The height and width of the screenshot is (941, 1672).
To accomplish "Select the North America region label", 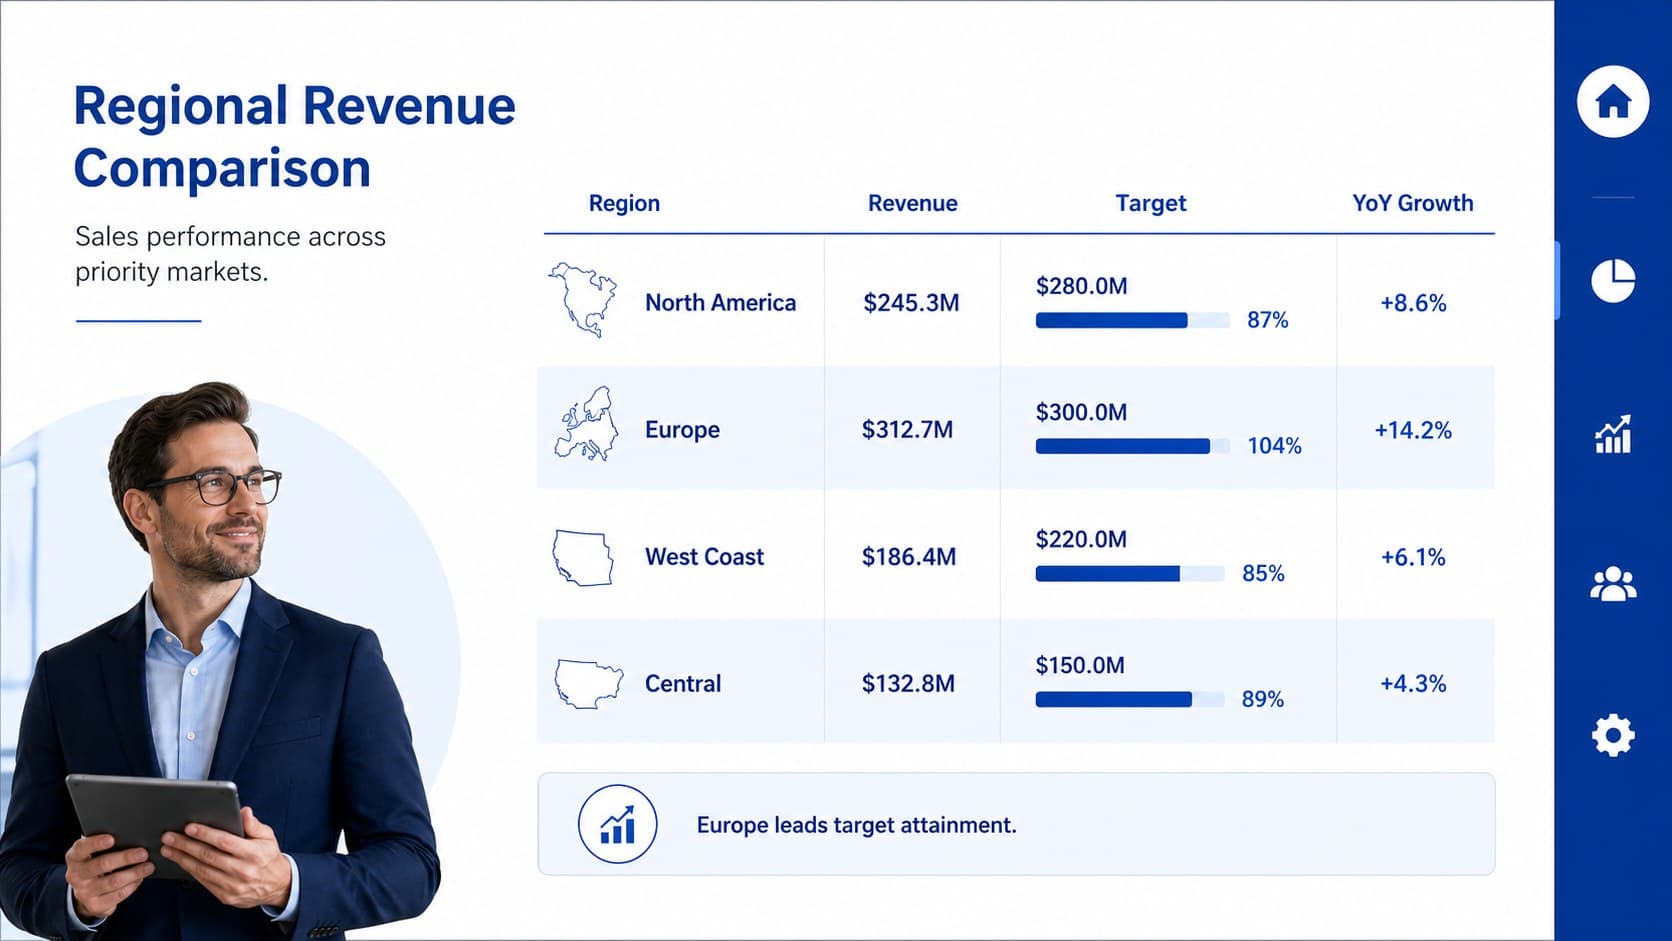I will (720, 302).
